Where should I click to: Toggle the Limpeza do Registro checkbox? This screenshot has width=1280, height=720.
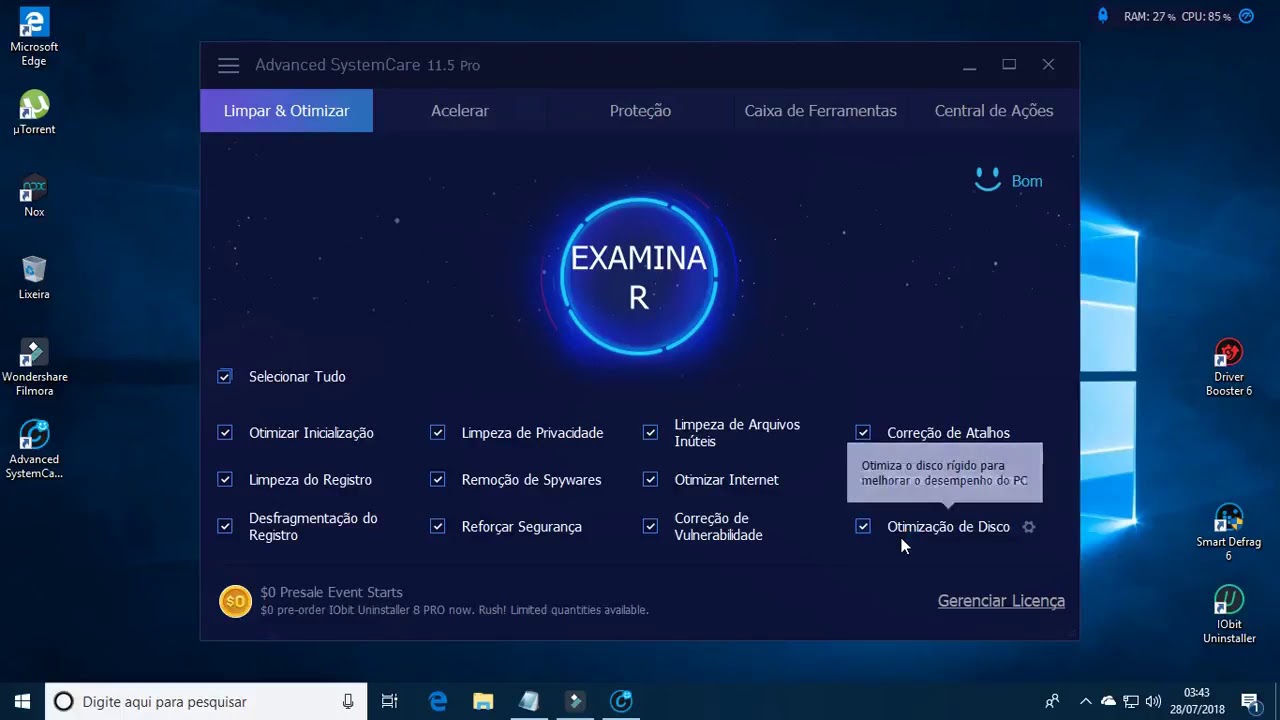click(225, 480)
